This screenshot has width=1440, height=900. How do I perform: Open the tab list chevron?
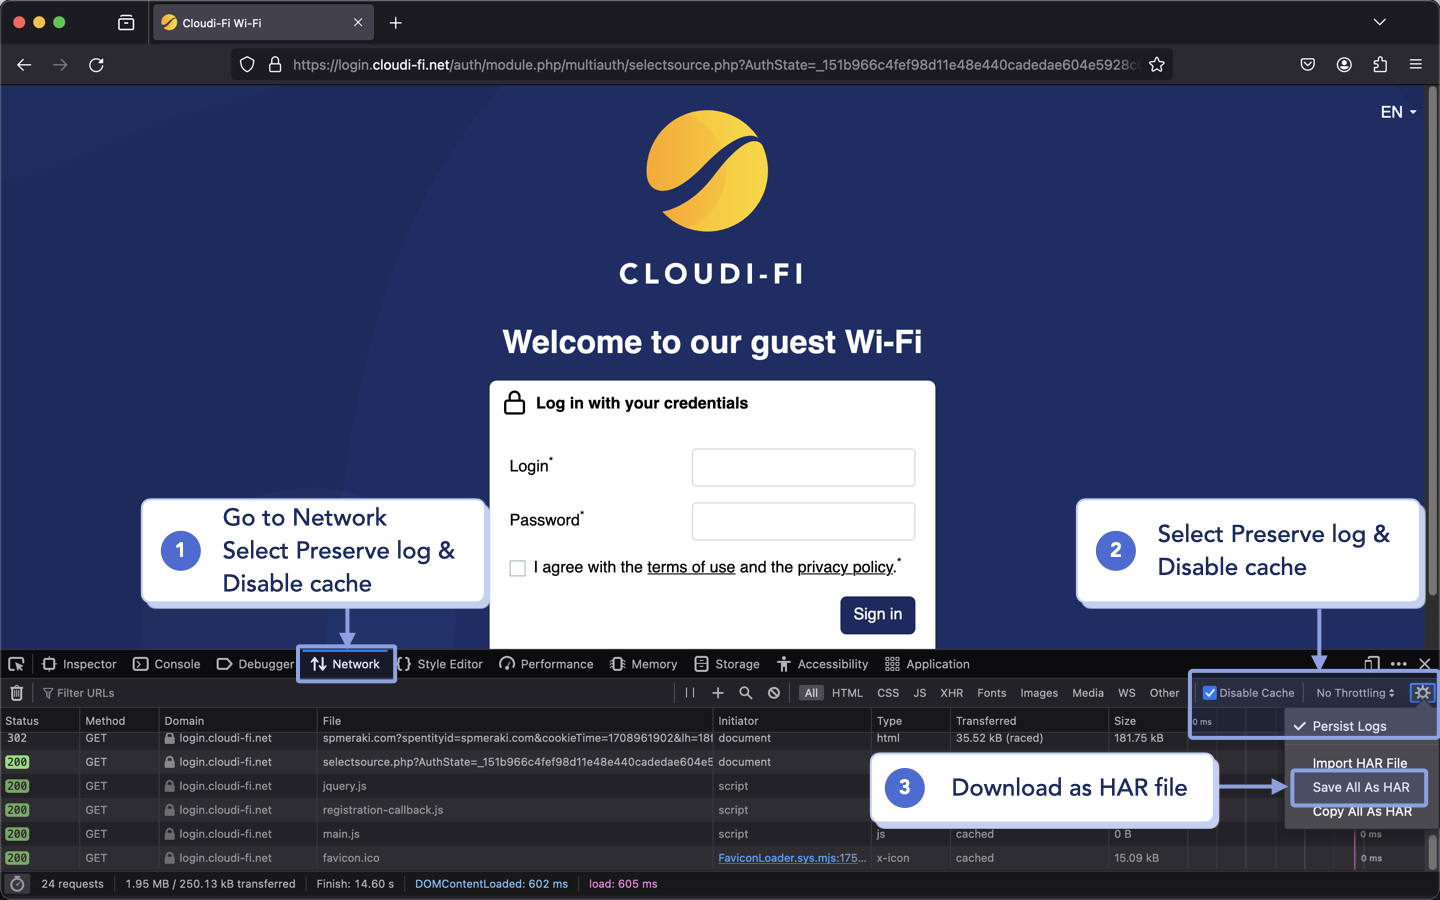(x=1380, y=22)
